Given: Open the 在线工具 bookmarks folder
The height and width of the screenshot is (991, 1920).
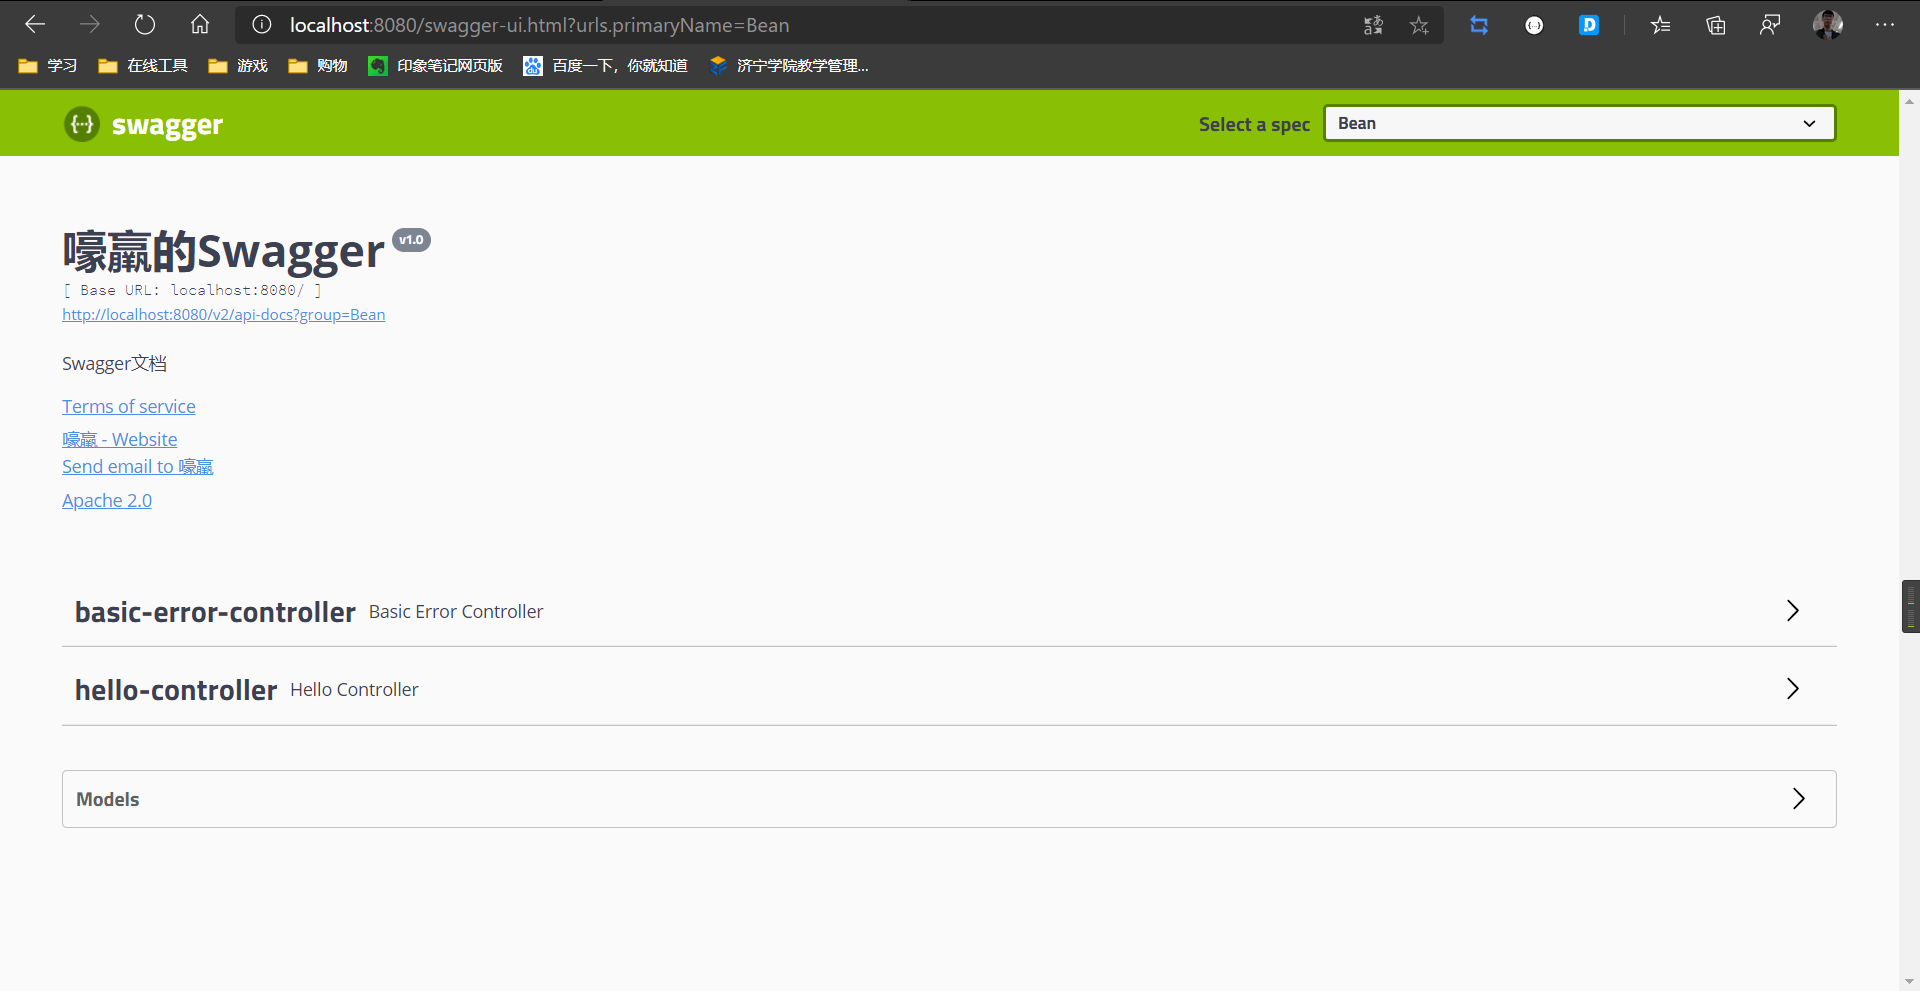Looking at the screenshot, I should (x=143, y=66).
